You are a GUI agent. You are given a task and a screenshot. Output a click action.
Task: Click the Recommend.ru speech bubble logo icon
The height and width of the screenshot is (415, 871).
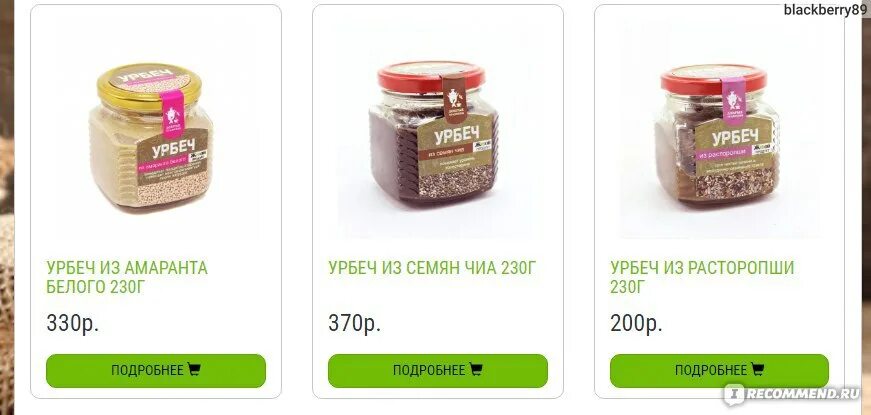[733, 394]
